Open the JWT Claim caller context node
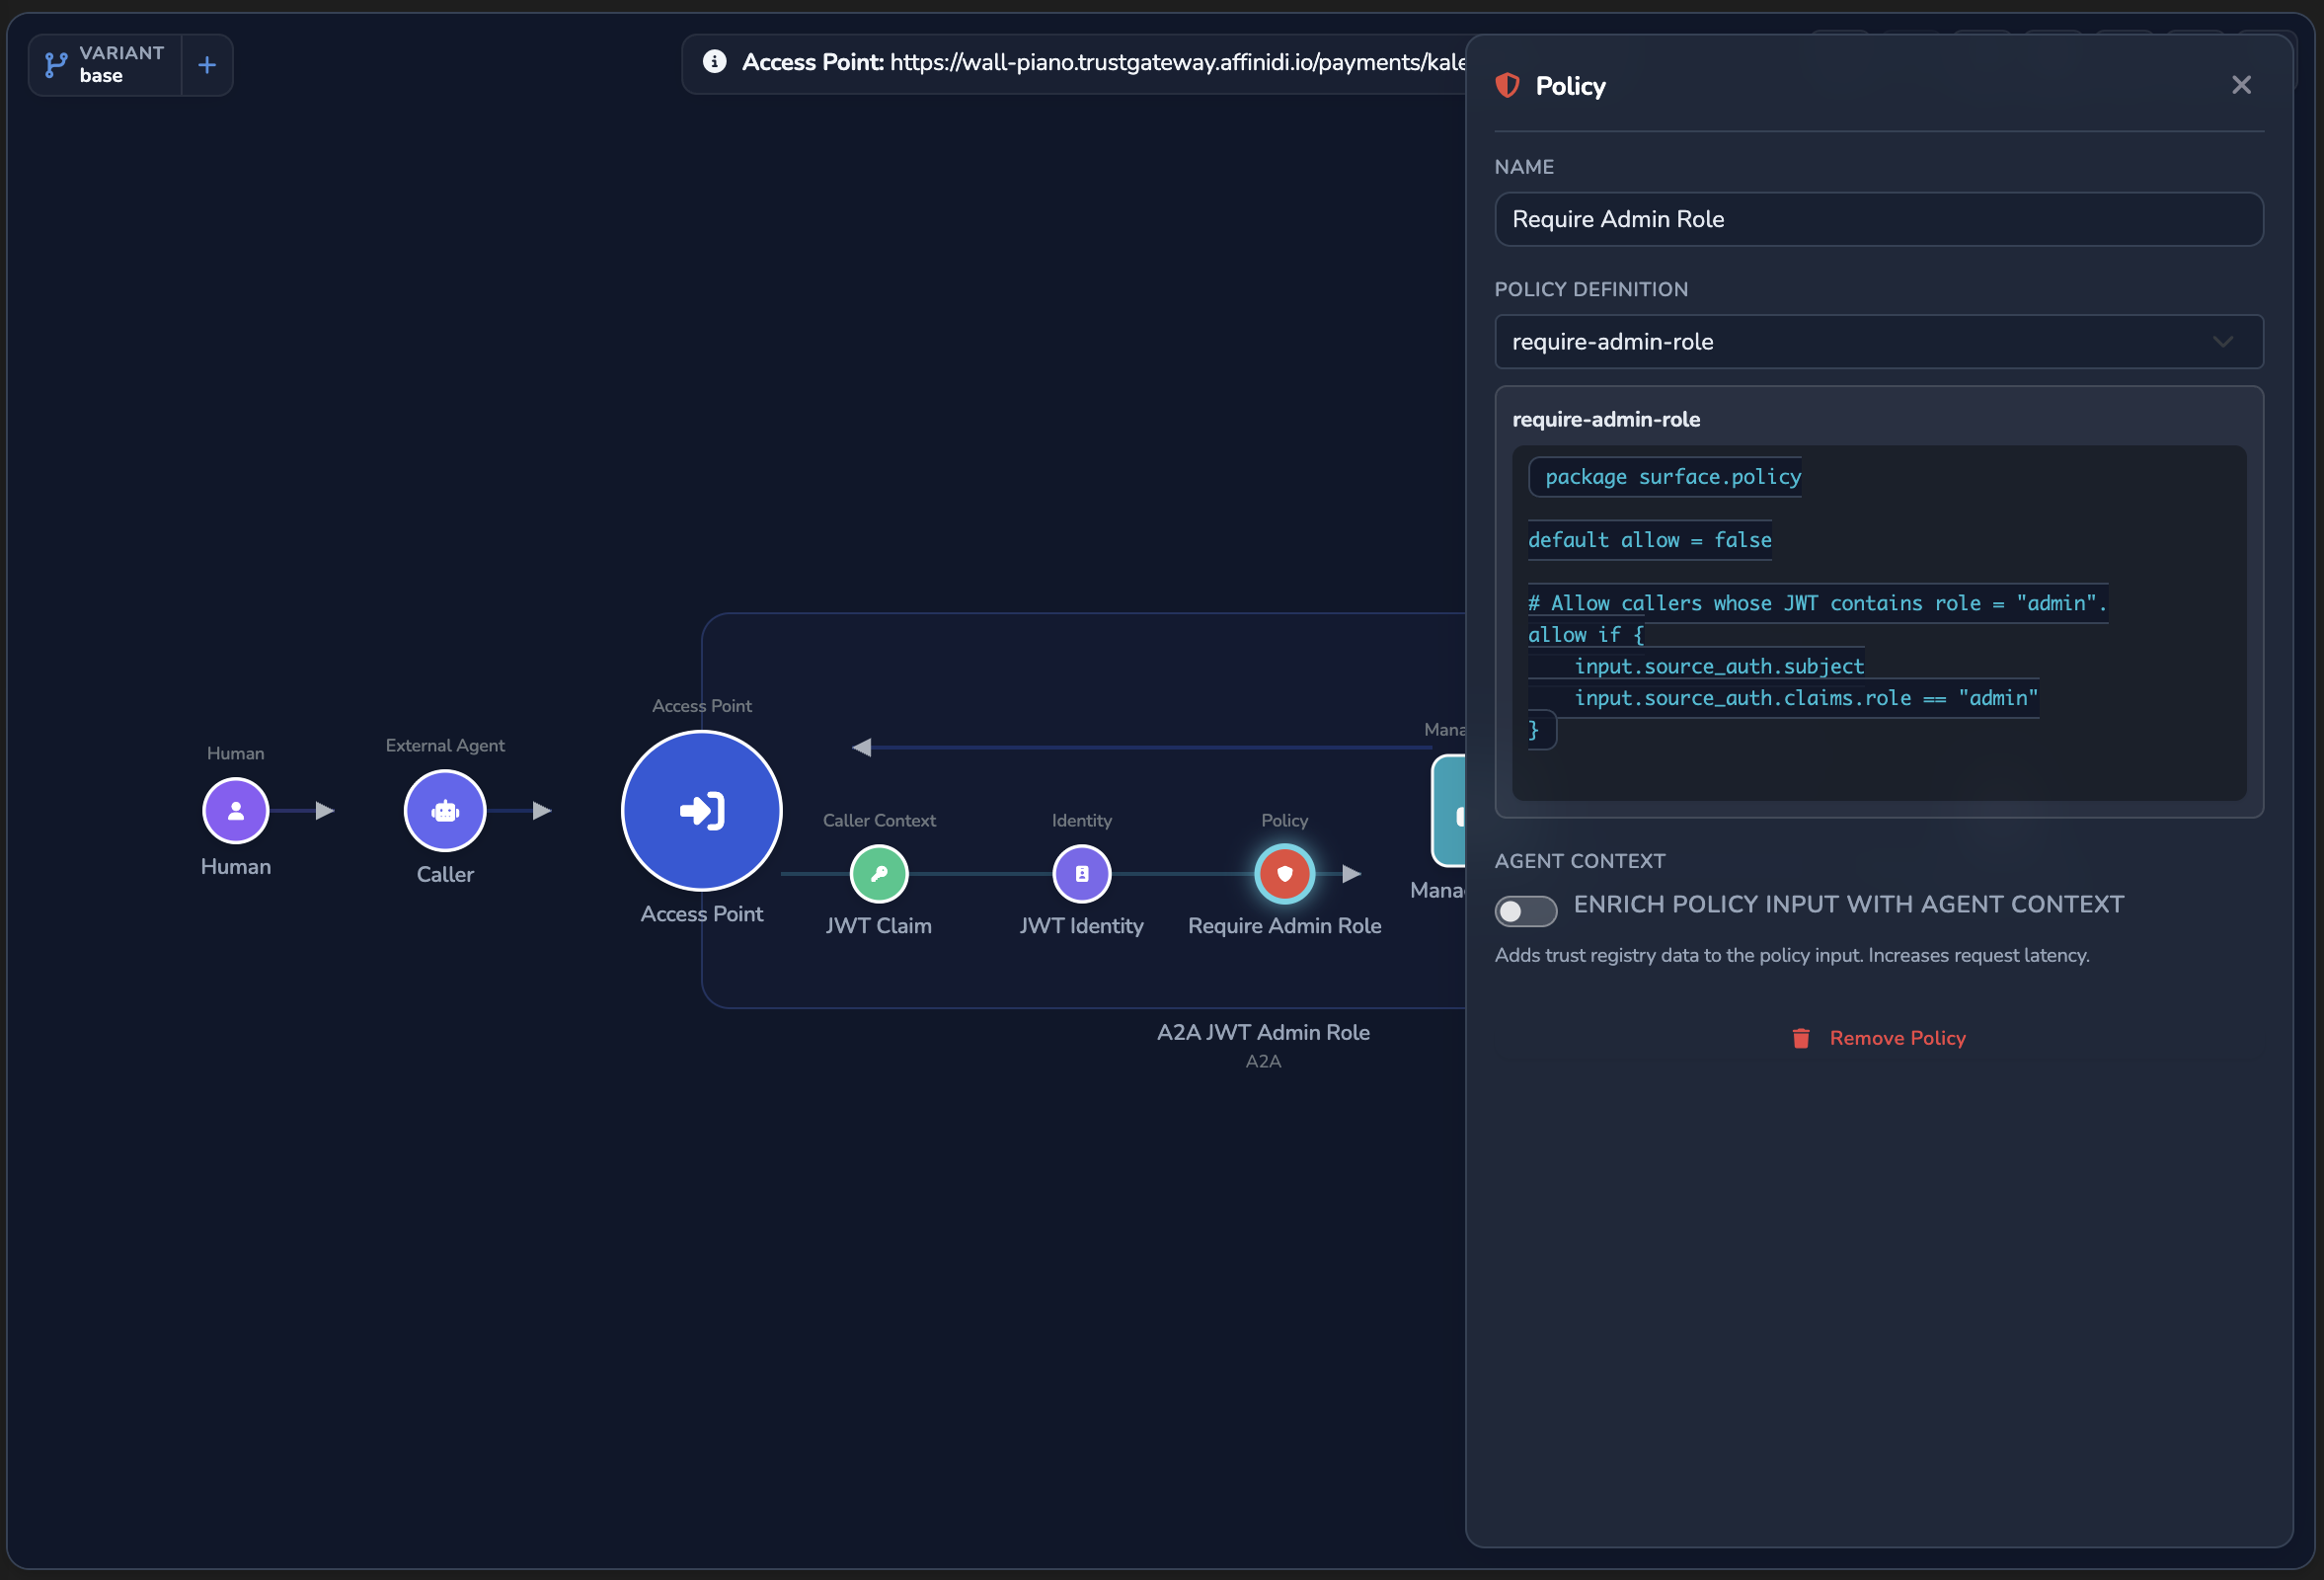 (879, 873)
